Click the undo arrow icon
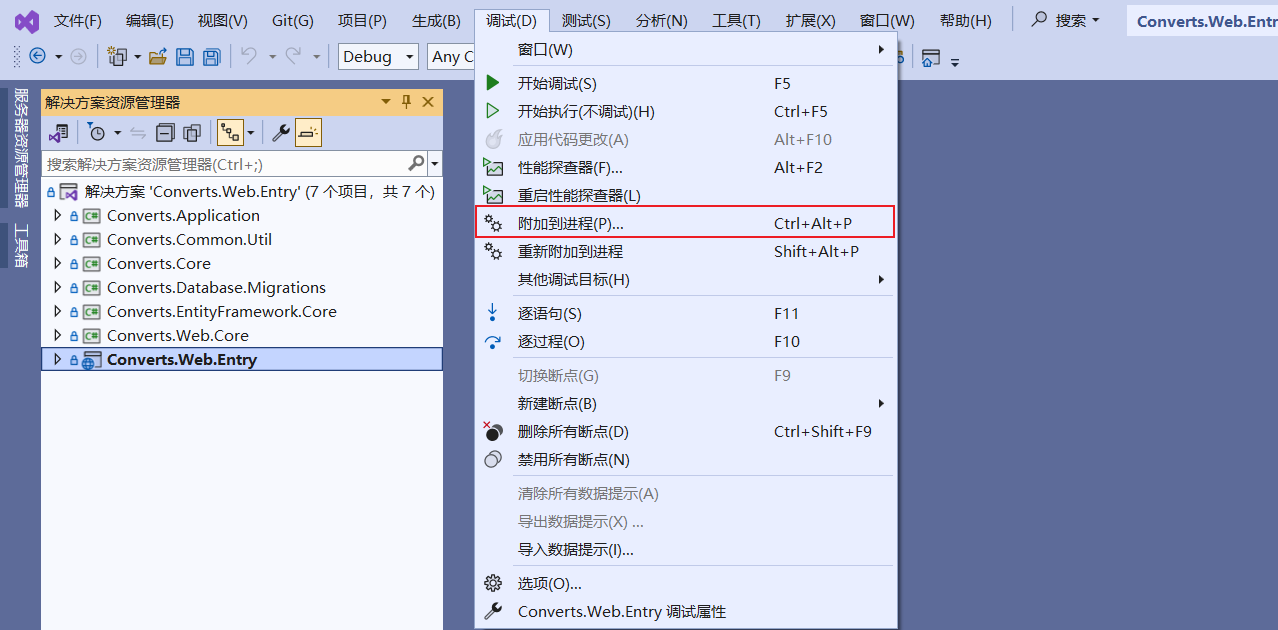The height and width of the screenshot is (630, 1278). (249, 57)
